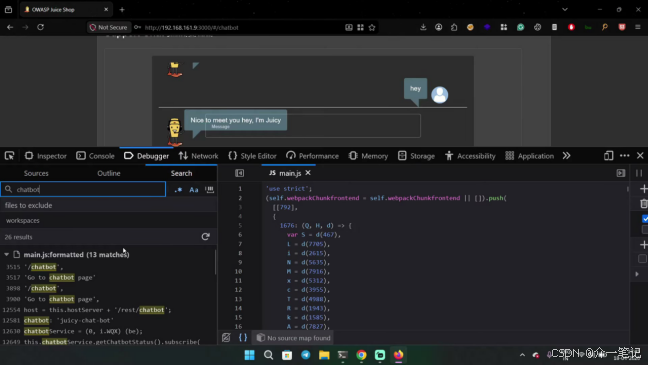Toggle the regex search modifier
This screenshot has width=648, height=365.
coord(178,189)
